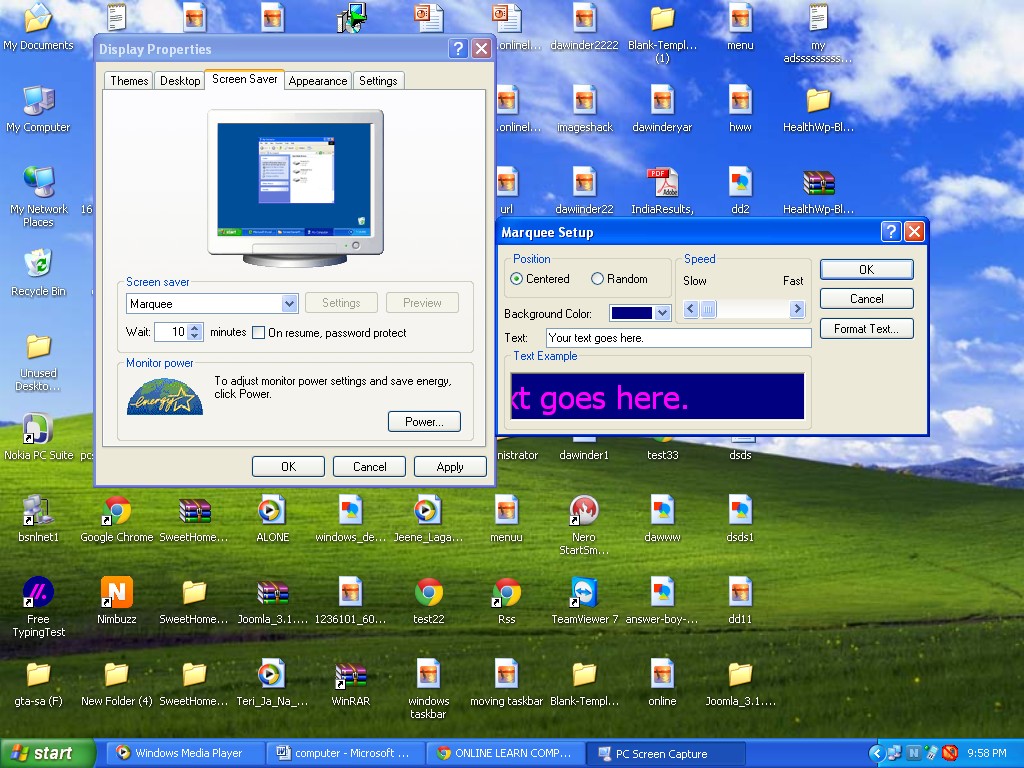Image resolution: width=1024 pixels, height=768 pixels.
Task: Click Apply in Display Properties
Action: pyautogui.click(x=449, y=466)
